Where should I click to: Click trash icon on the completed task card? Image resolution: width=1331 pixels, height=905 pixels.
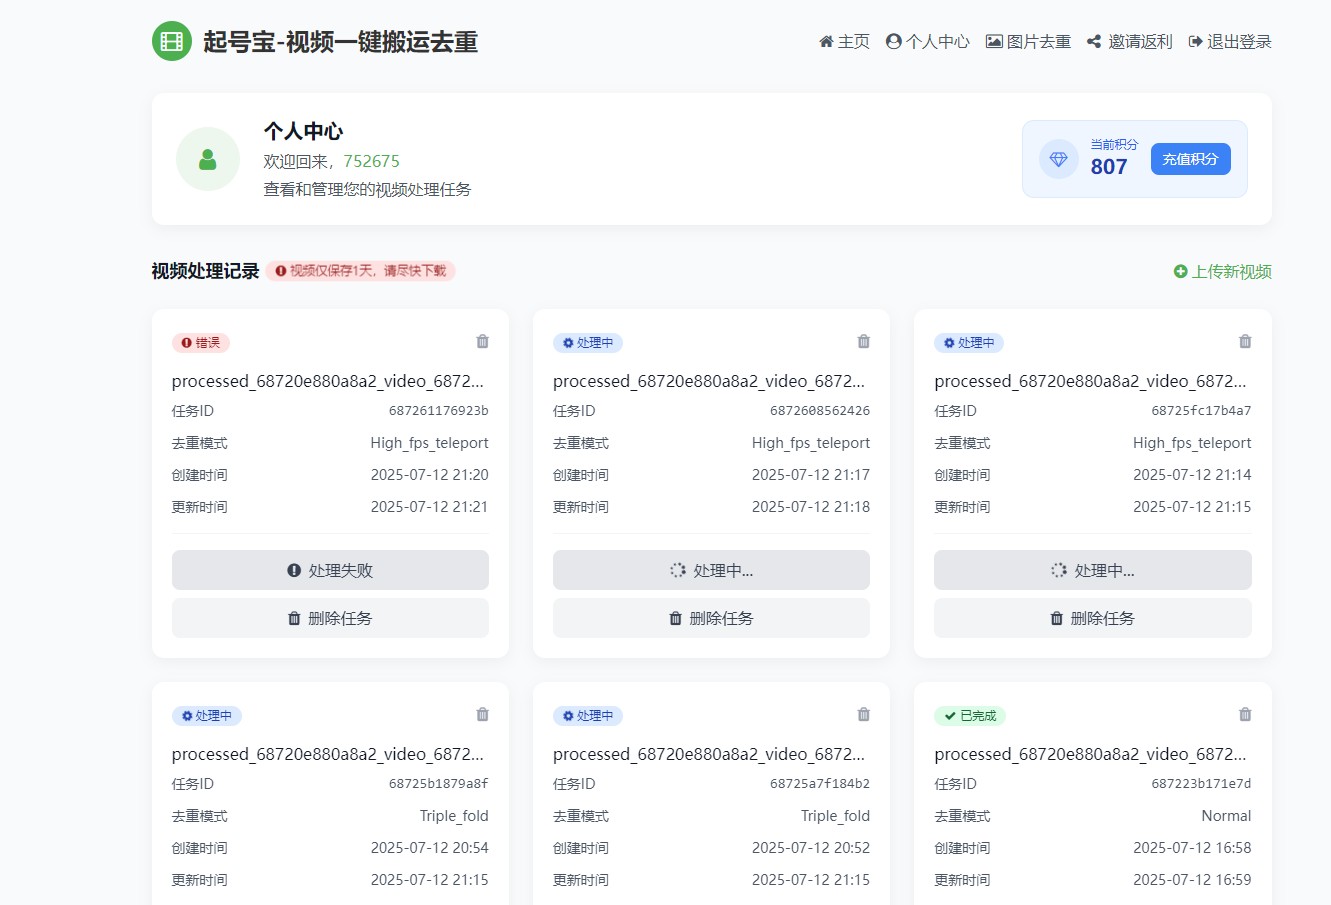tap(1245, 715)
